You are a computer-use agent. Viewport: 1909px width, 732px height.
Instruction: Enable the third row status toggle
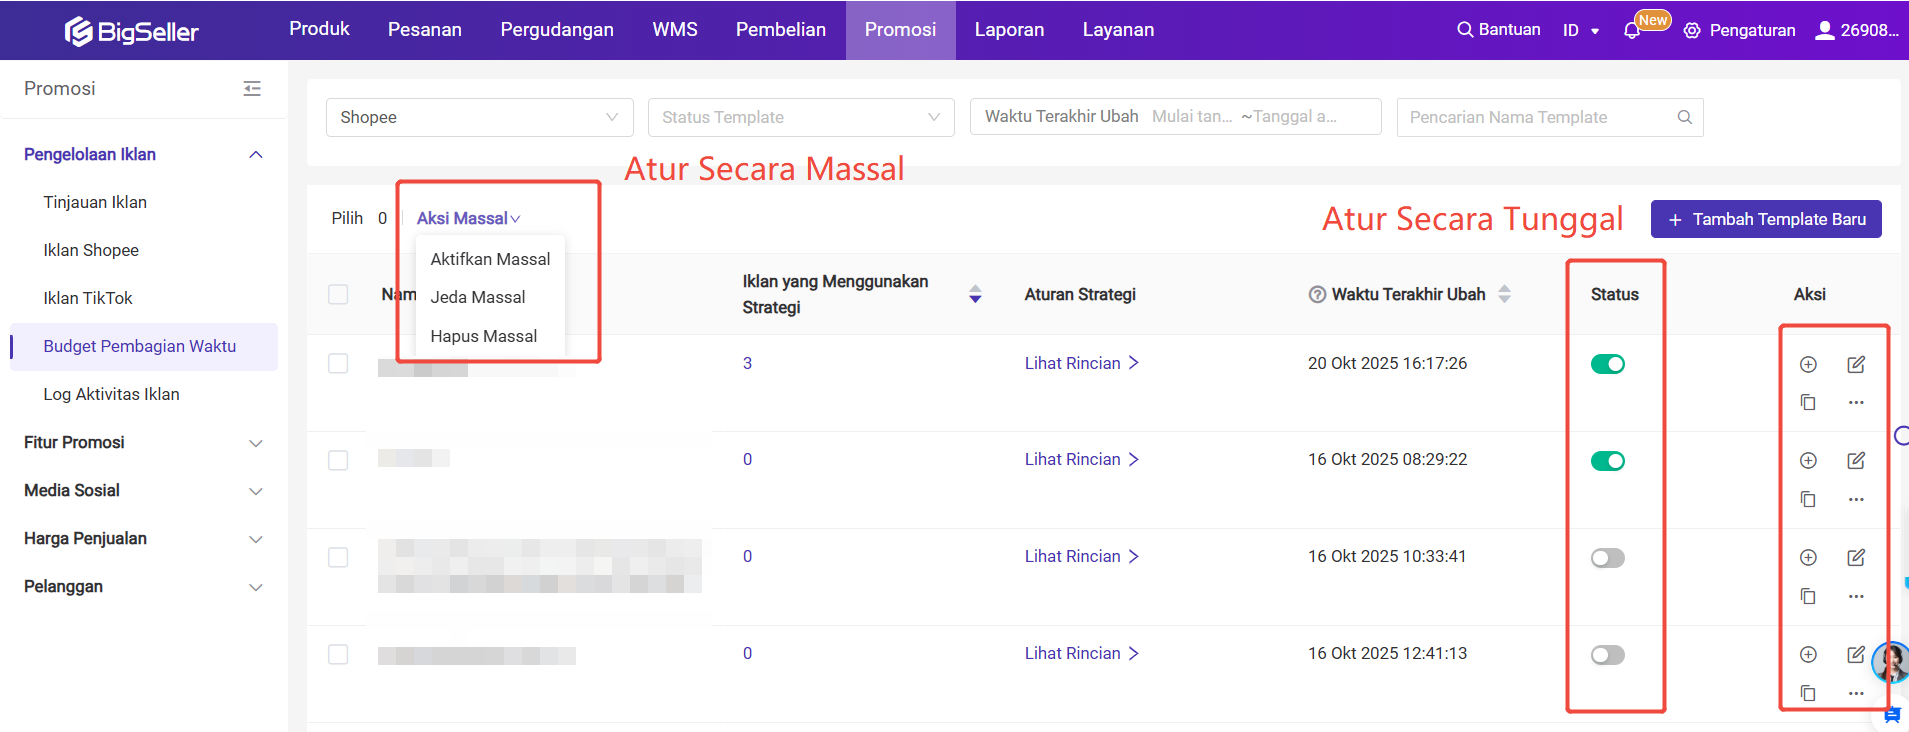(1607, 558)
